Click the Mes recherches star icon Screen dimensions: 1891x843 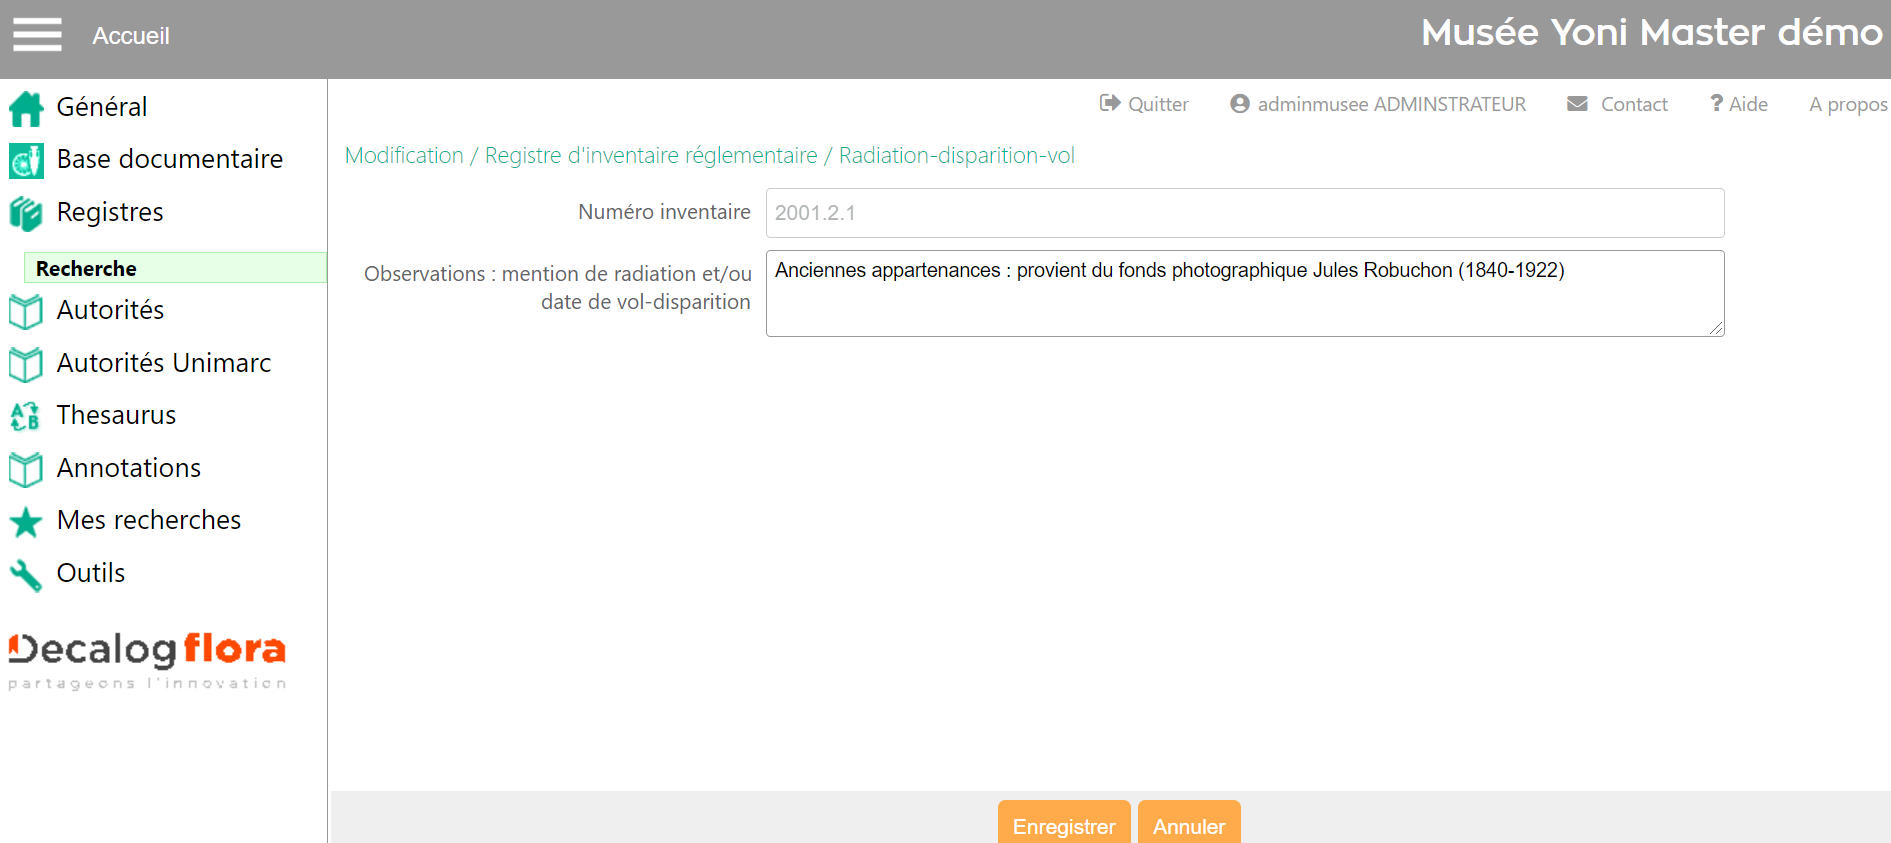coord(26,521)
